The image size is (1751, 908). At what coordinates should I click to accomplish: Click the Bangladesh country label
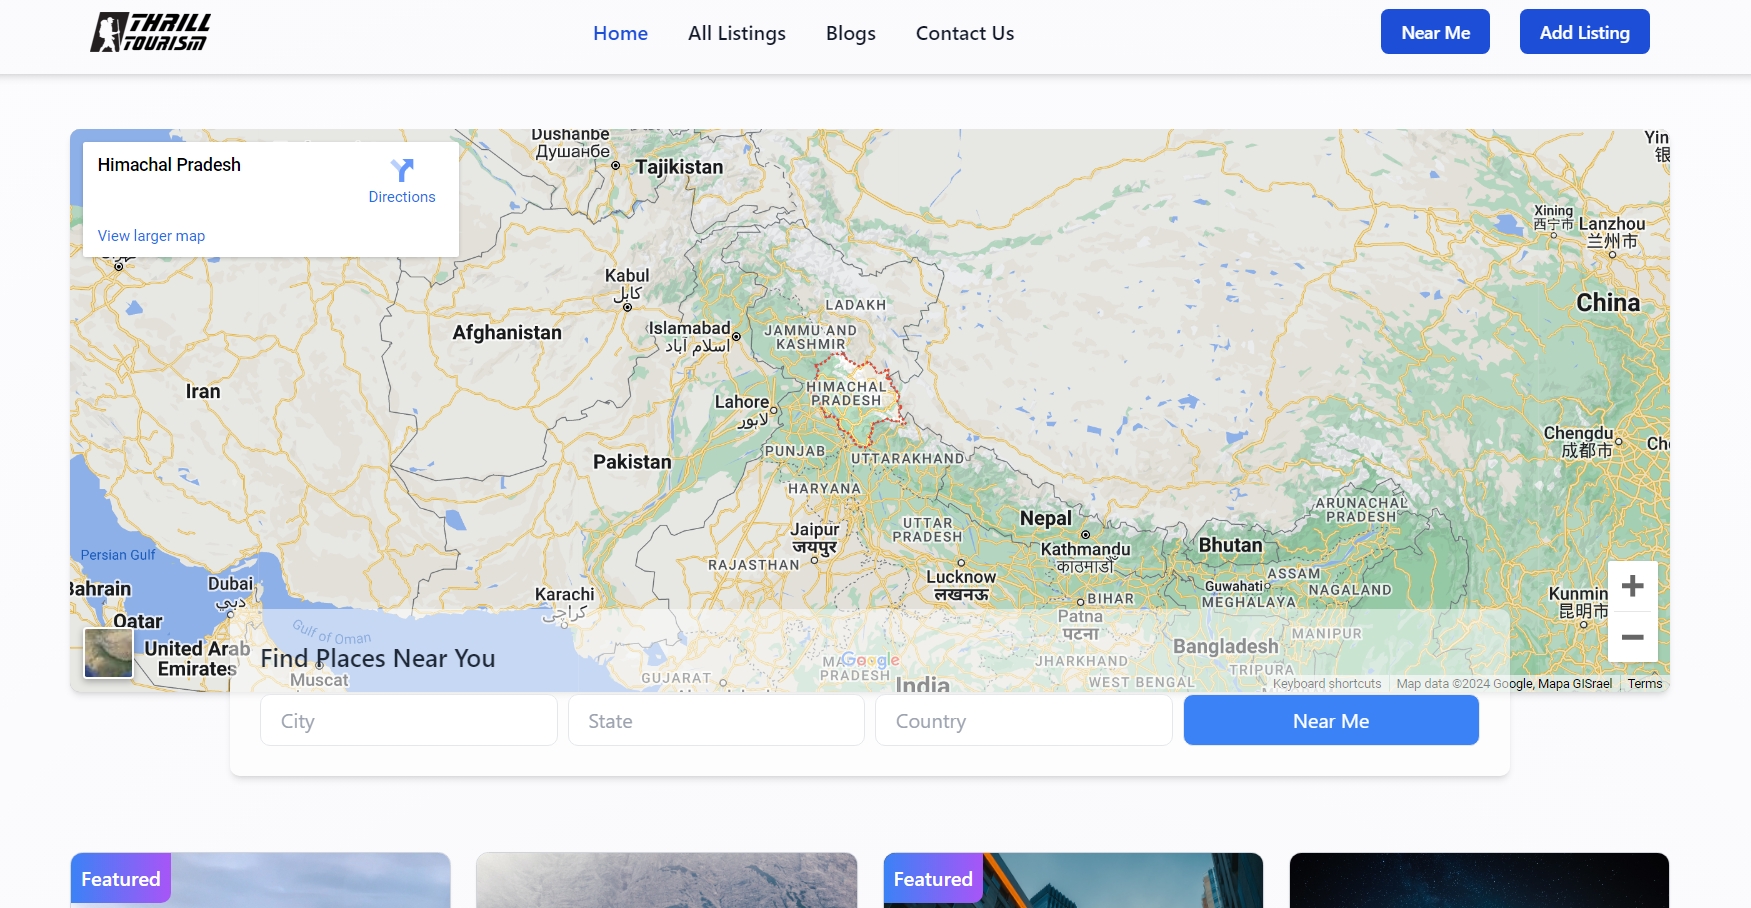pyautogui.click(x=1226, y=647)
